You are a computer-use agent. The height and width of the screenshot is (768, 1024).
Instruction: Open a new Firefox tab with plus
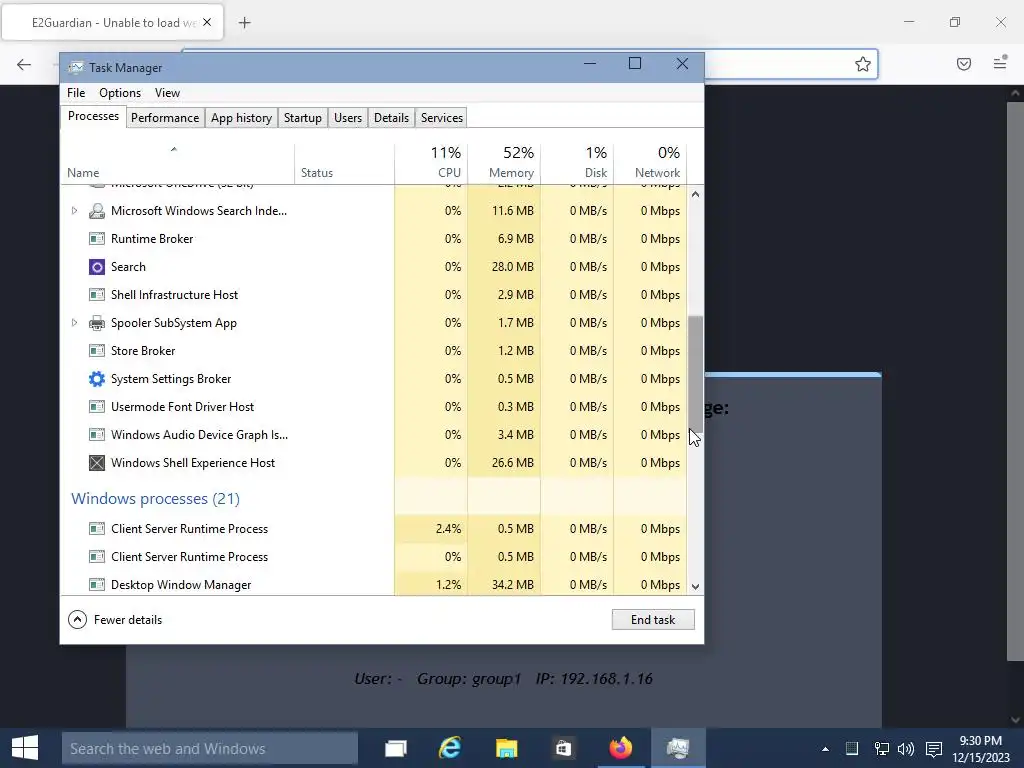click(244, 23)
